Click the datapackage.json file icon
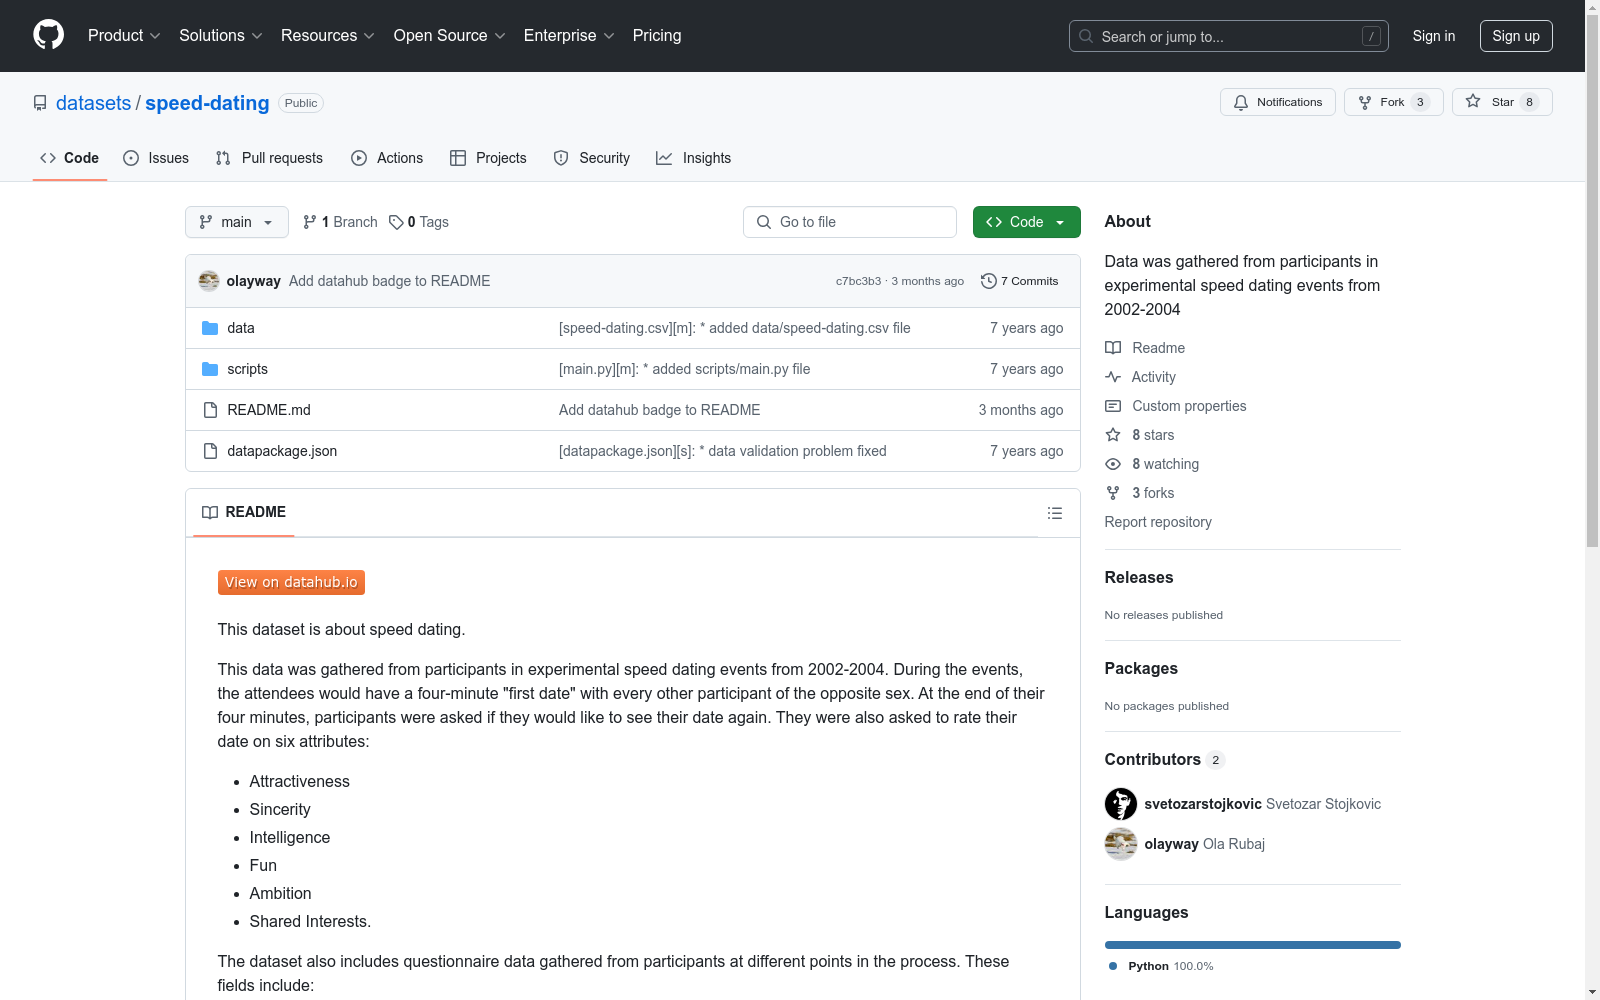The height and width of the screenshot is (1000, 1600). pos(210,451)
